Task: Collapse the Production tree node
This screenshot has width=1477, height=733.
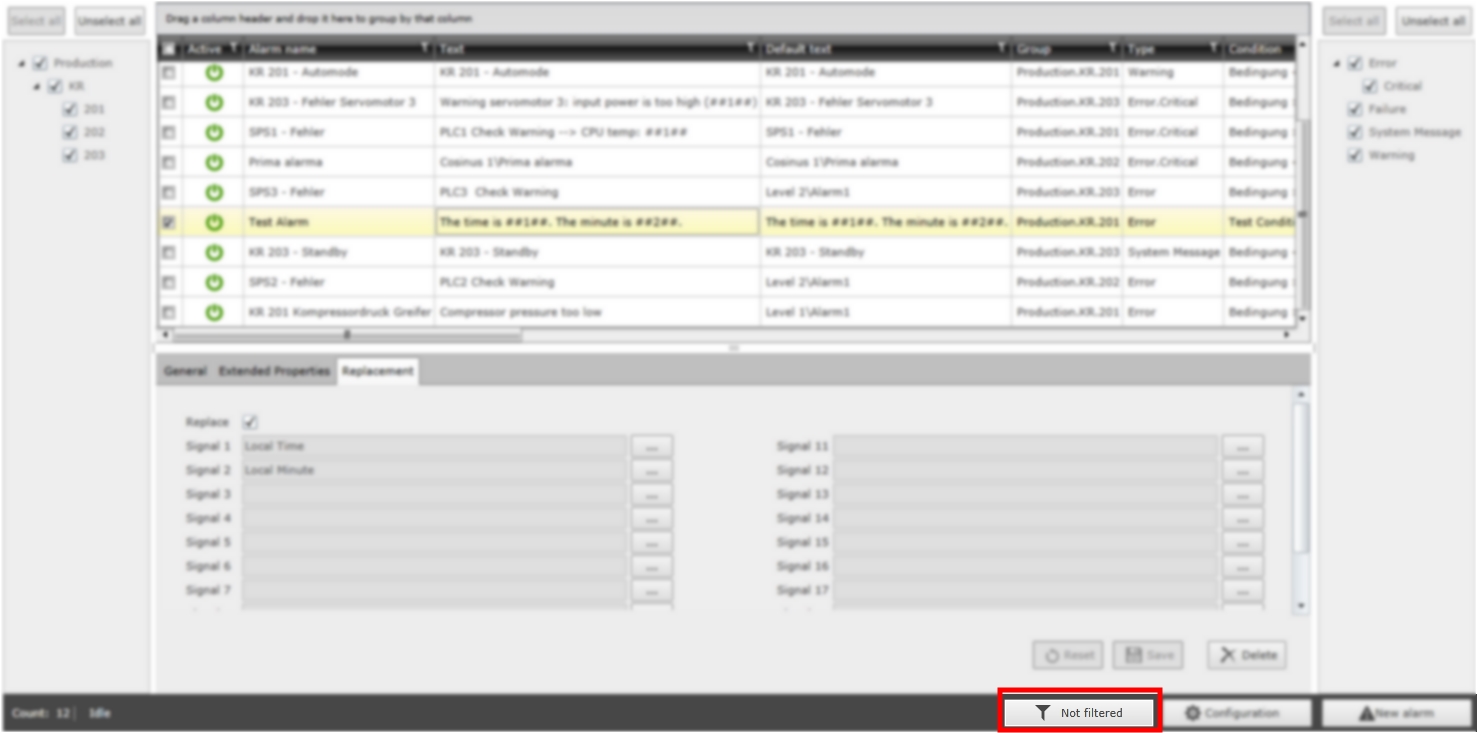Action: coord(22,63)
